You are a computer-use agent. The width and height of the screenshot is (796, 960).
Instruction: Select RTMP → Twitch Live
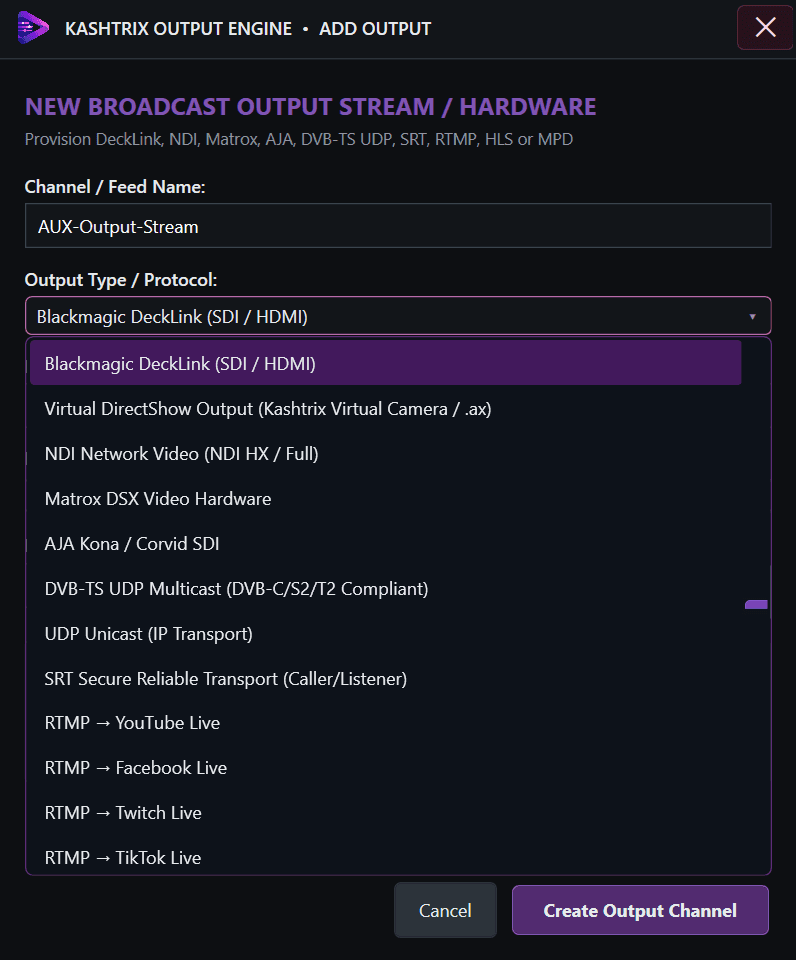pos(386,812)
